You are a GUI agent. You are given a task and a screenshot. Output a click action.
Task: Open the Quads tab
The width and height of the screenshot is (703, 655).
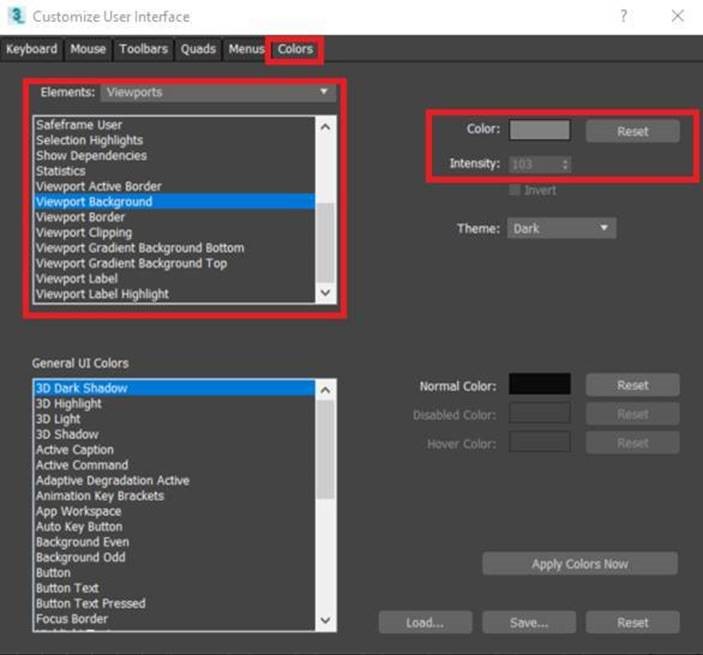[x=198, y=49]
